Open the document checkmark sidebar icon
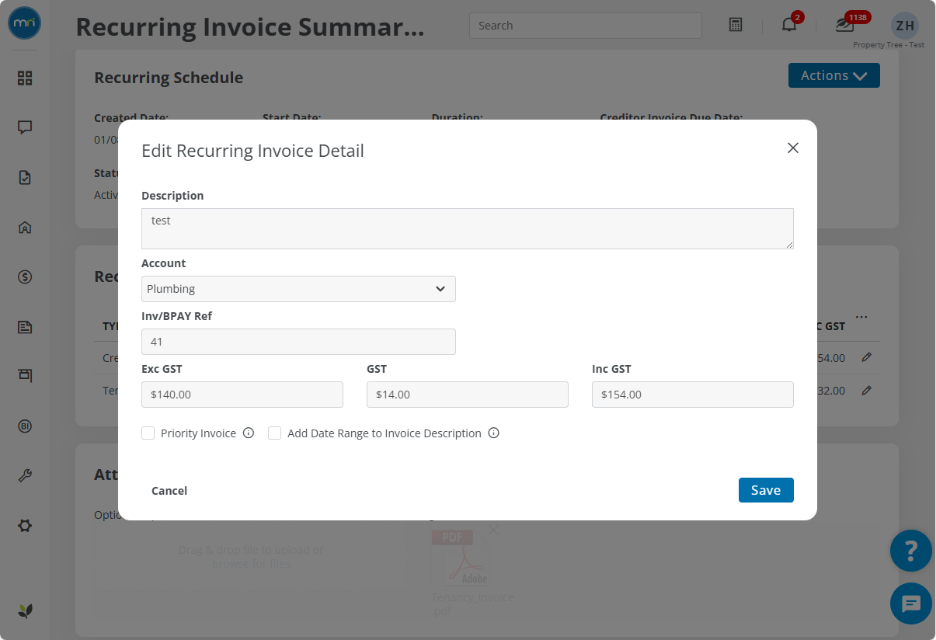This screenshot has width=936, height=640. click(24, 177)
